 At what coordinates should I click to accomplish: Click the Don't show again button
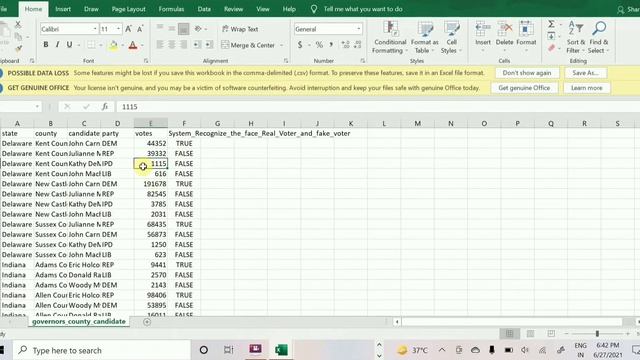point(527,73)
